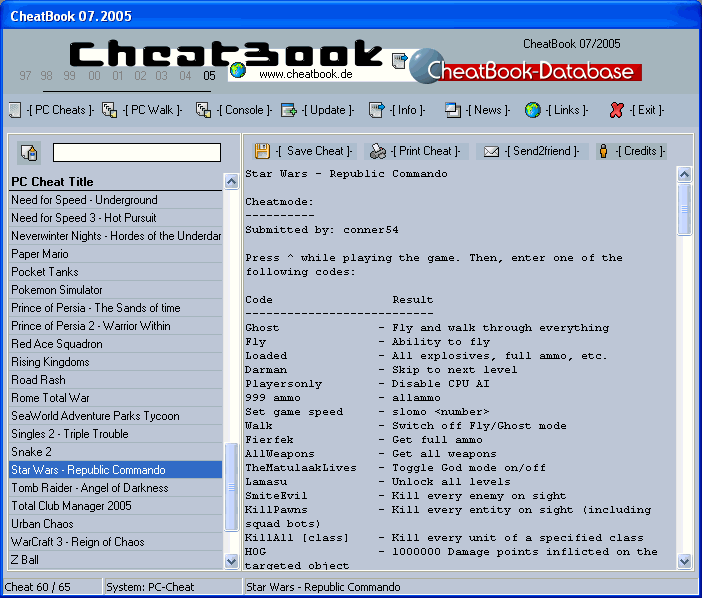This screenshot has width=702, height=598.
Task: Click the CheatBook-Database sphere logo
Action: pyautogui.click(x=426, y=66)
